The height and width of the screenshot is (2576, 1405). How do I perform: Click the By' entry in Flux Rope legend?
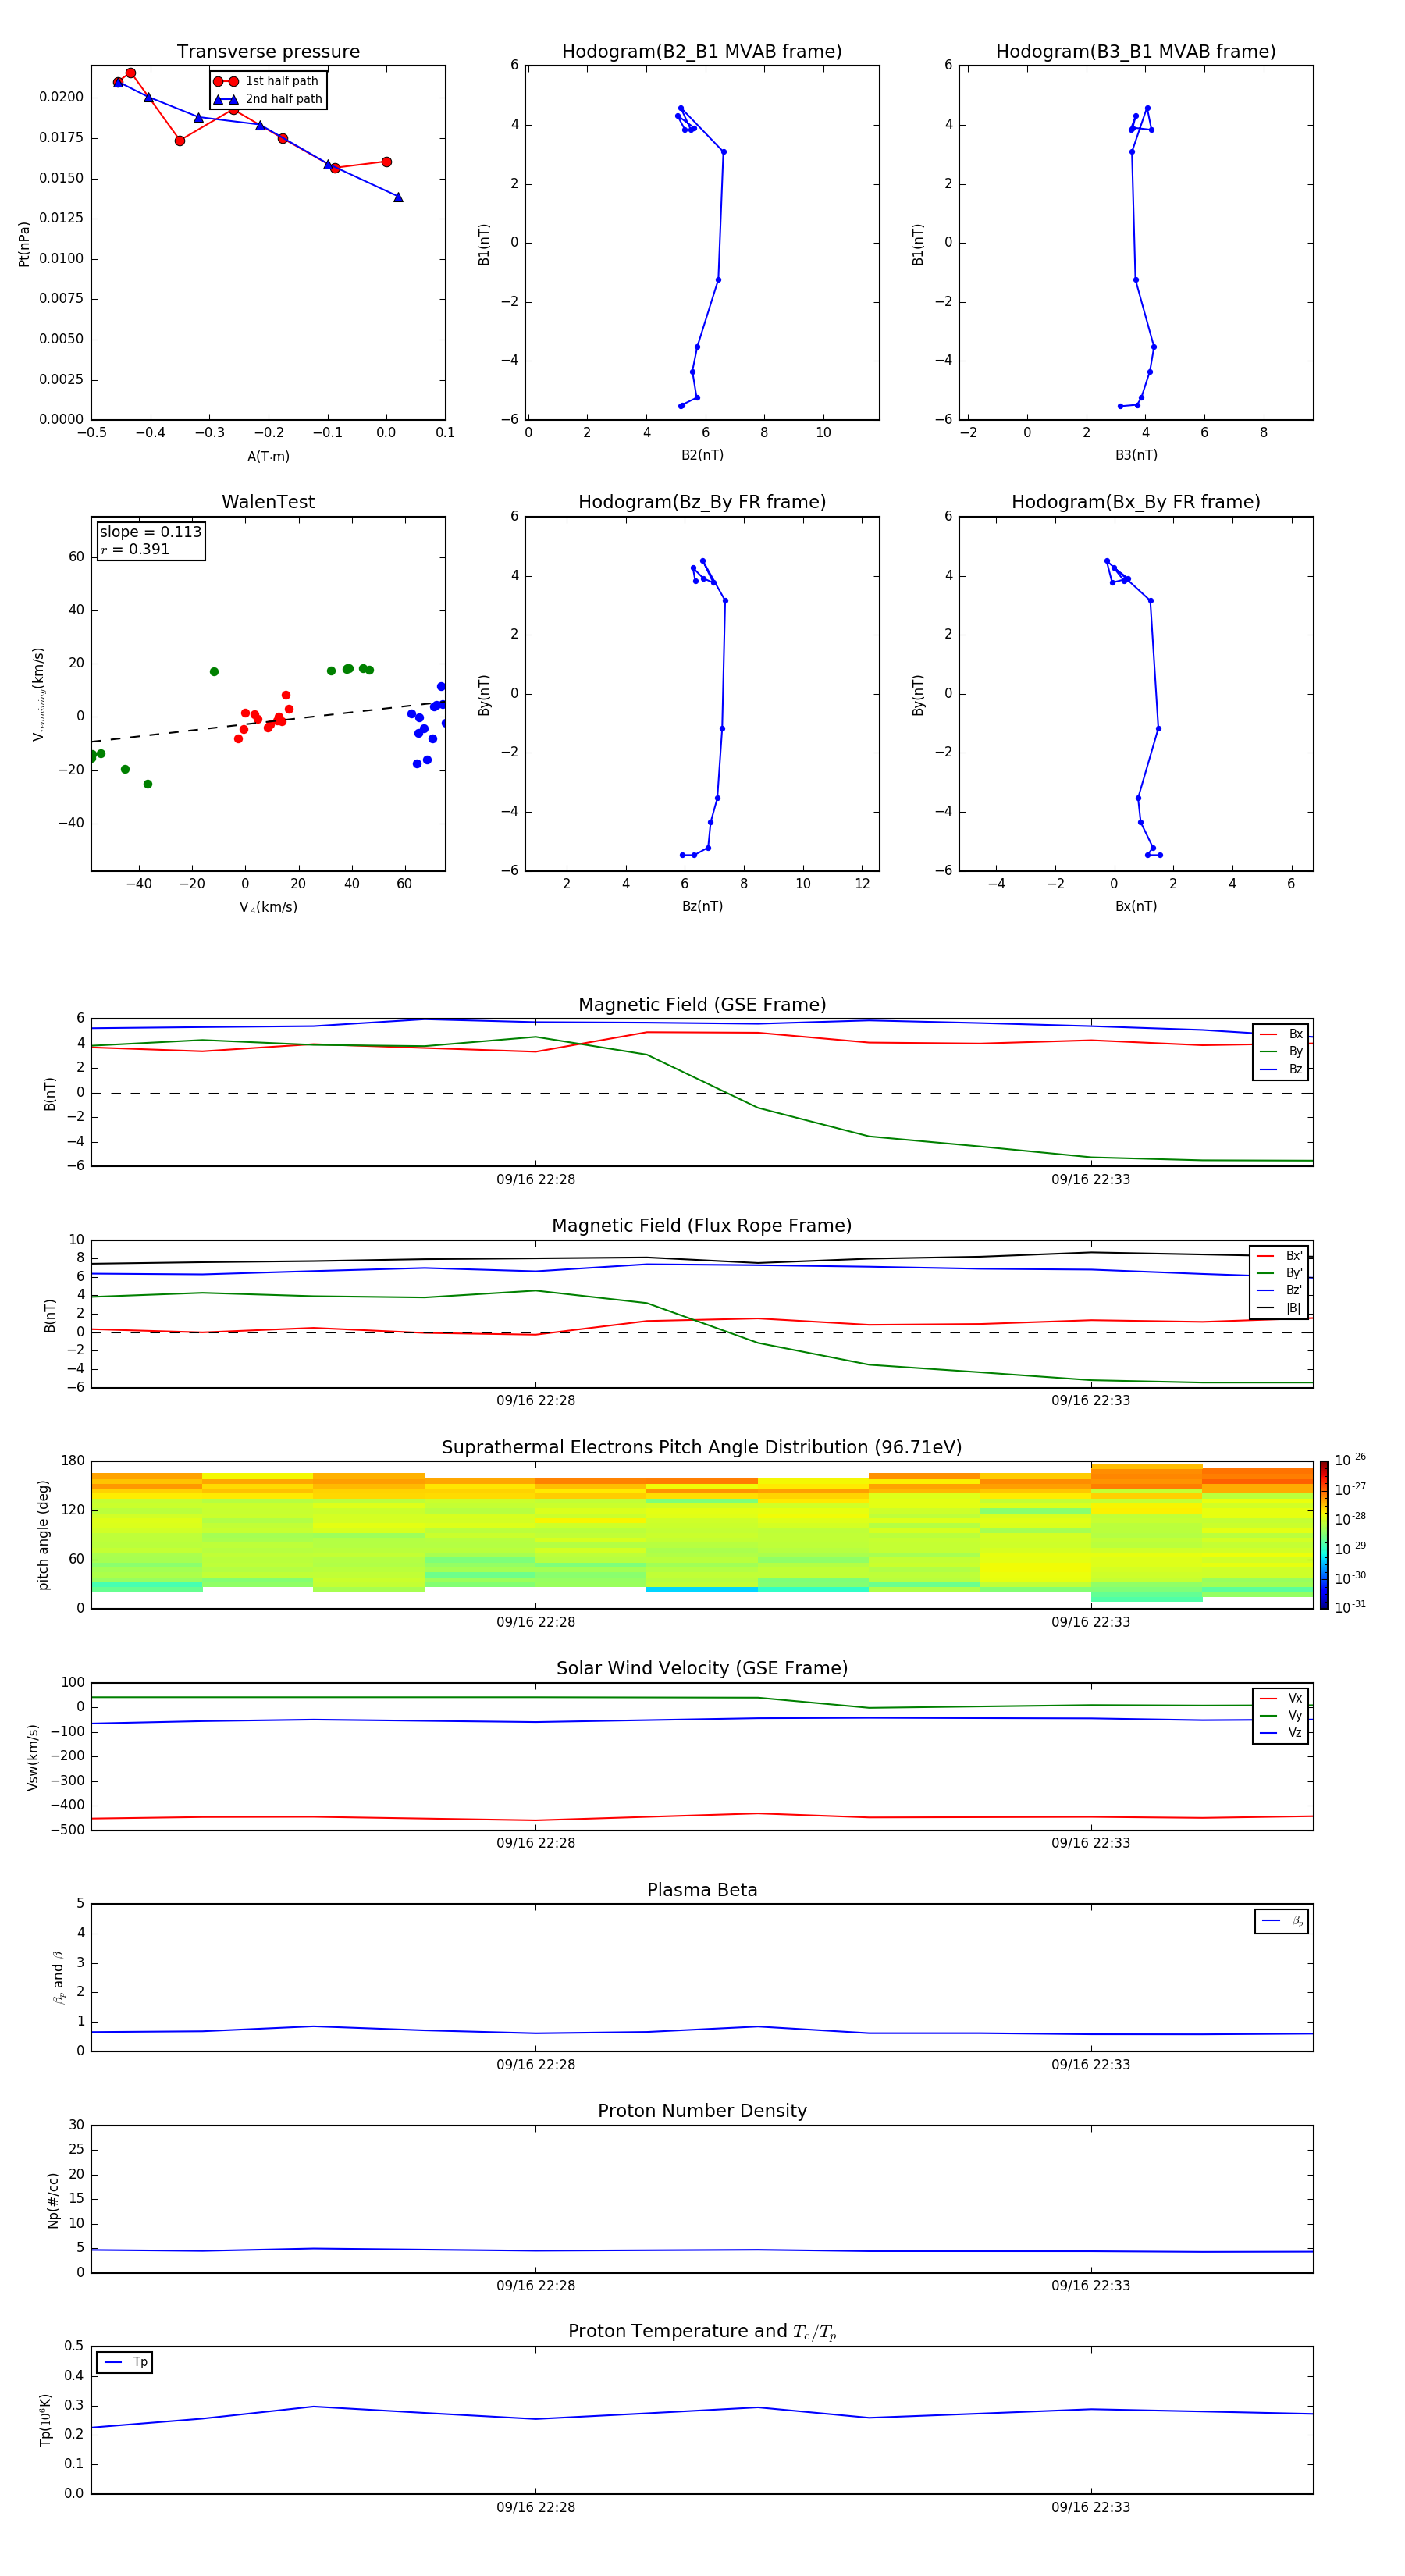(1279, 1274)
